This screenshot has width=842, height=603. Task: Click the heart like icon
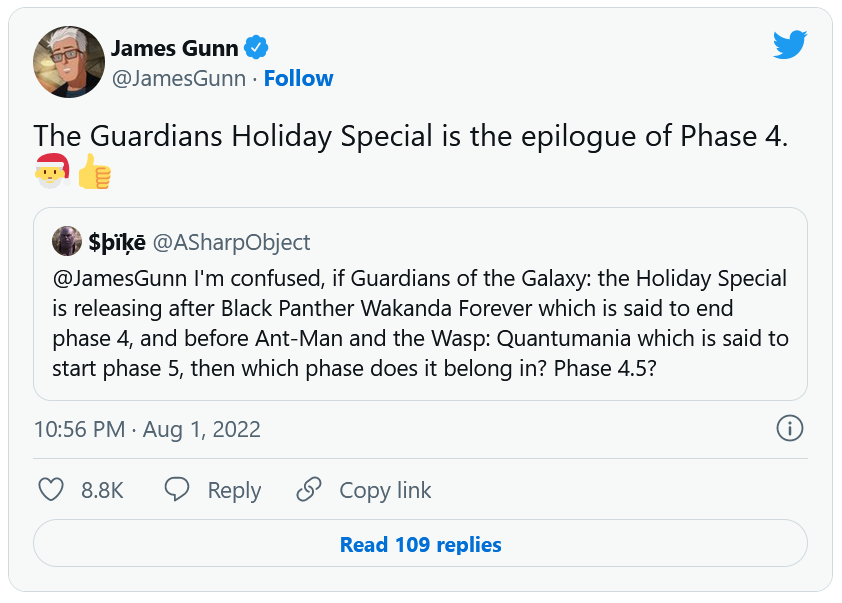click(51, 490)
